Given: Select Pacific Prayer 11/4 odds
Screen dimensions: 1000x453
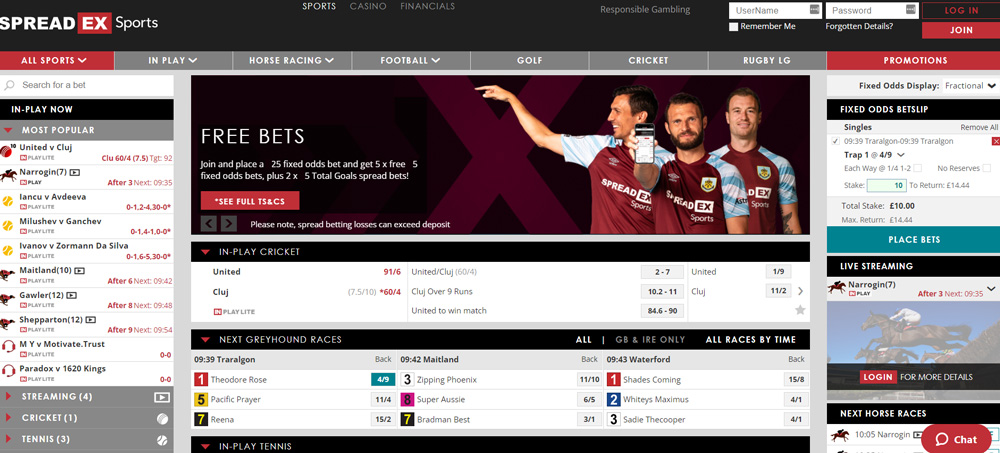Looking at the screenshot, I should coord(383,399).
